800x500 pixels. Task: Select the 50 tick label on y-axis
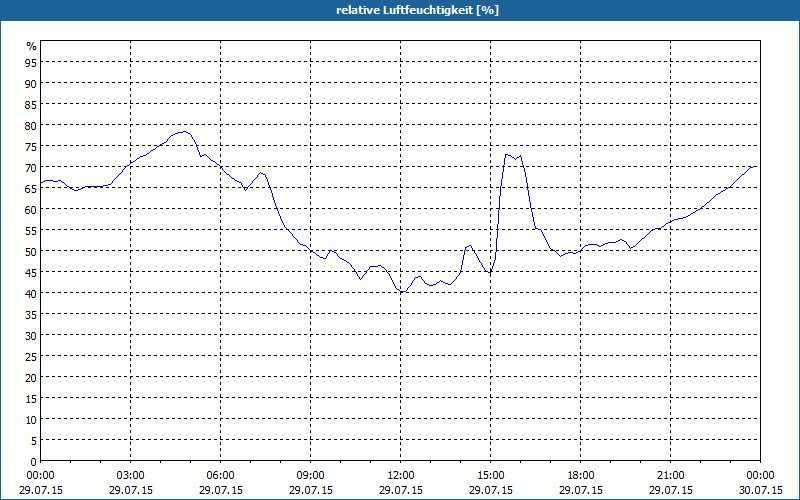(31, 251)
